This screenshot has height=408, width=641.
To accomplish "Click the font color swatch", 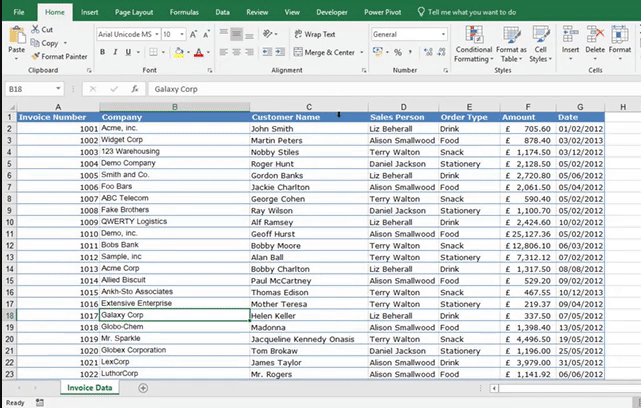I will (199, 52).
